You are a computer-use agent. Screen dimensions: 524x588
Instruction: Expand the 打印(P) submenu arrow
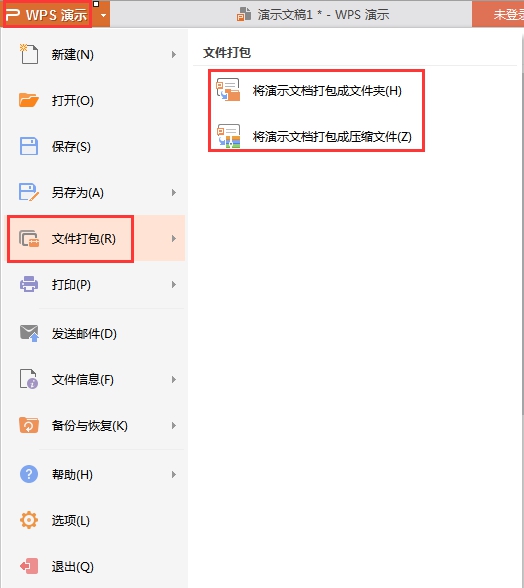click(174, 285)
